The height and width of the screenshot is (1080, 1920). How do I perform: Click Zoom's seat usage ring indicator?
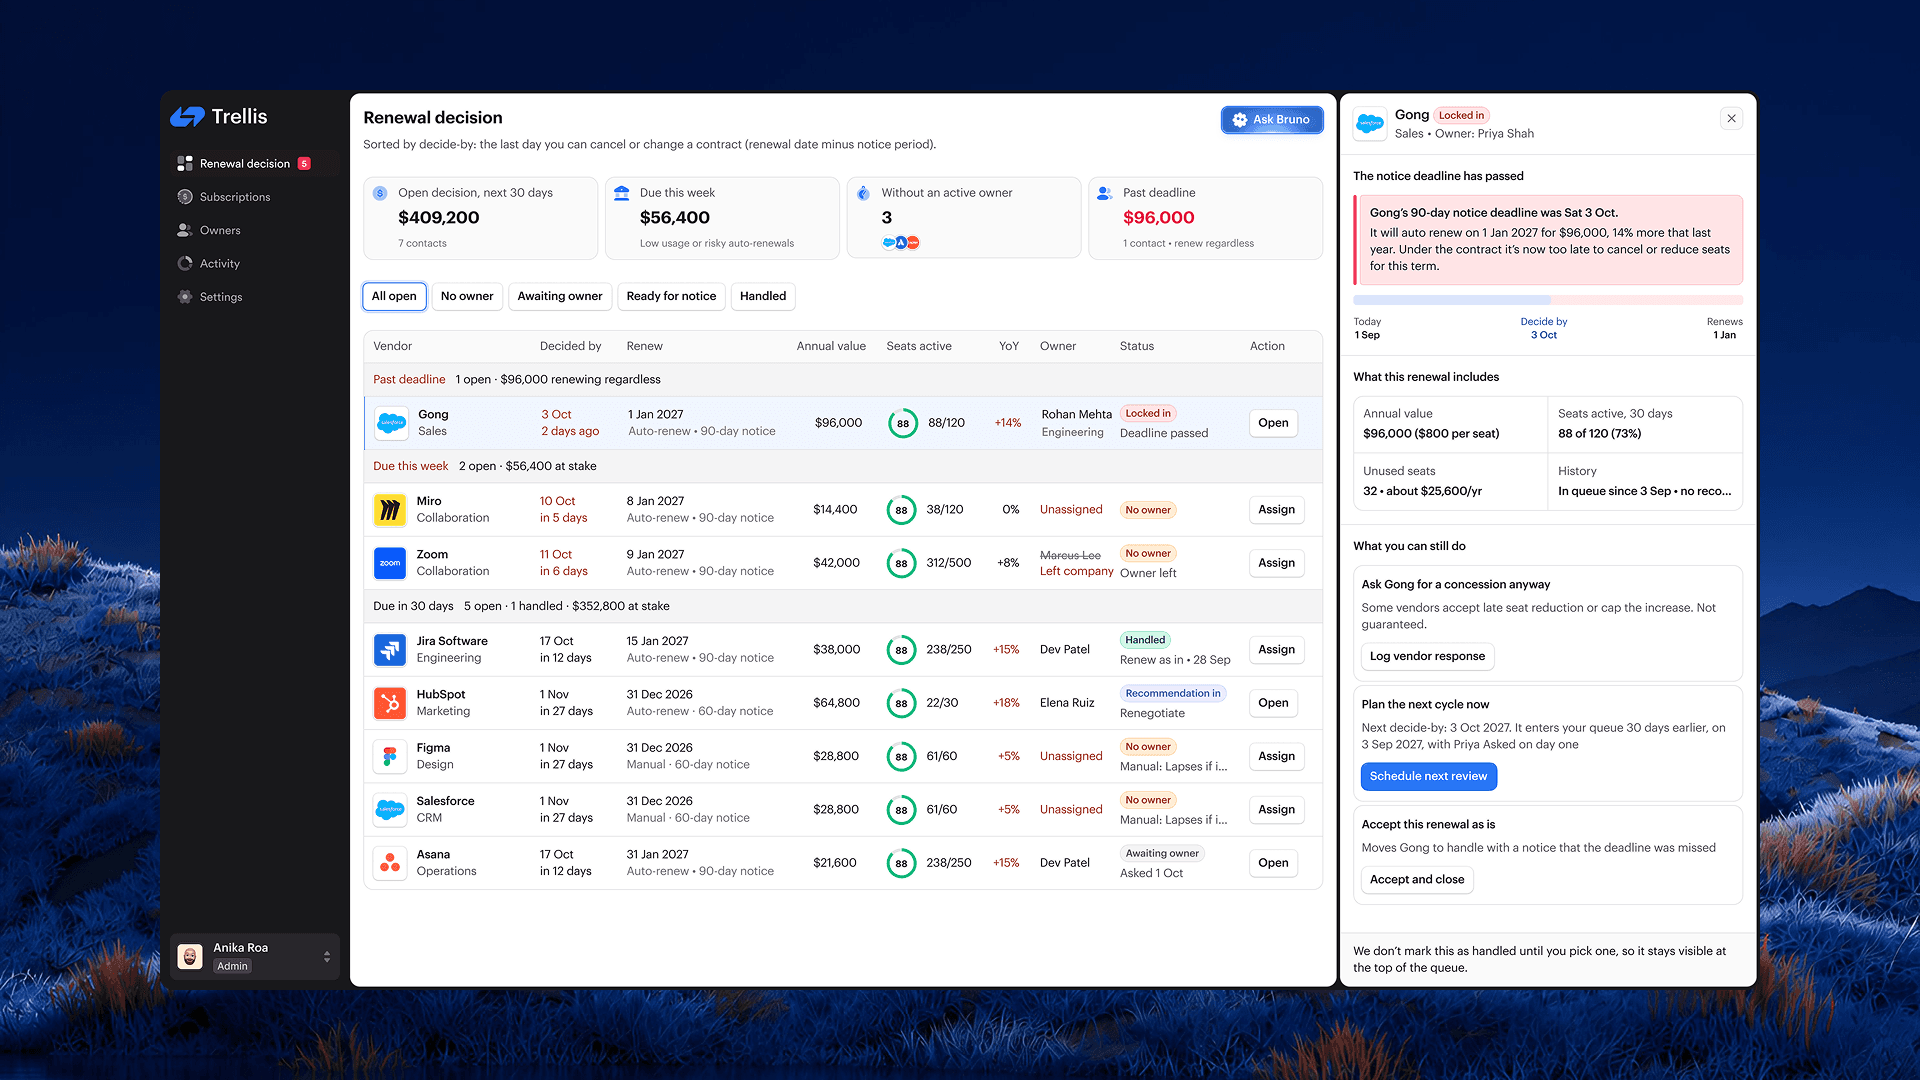pos(901,563)
